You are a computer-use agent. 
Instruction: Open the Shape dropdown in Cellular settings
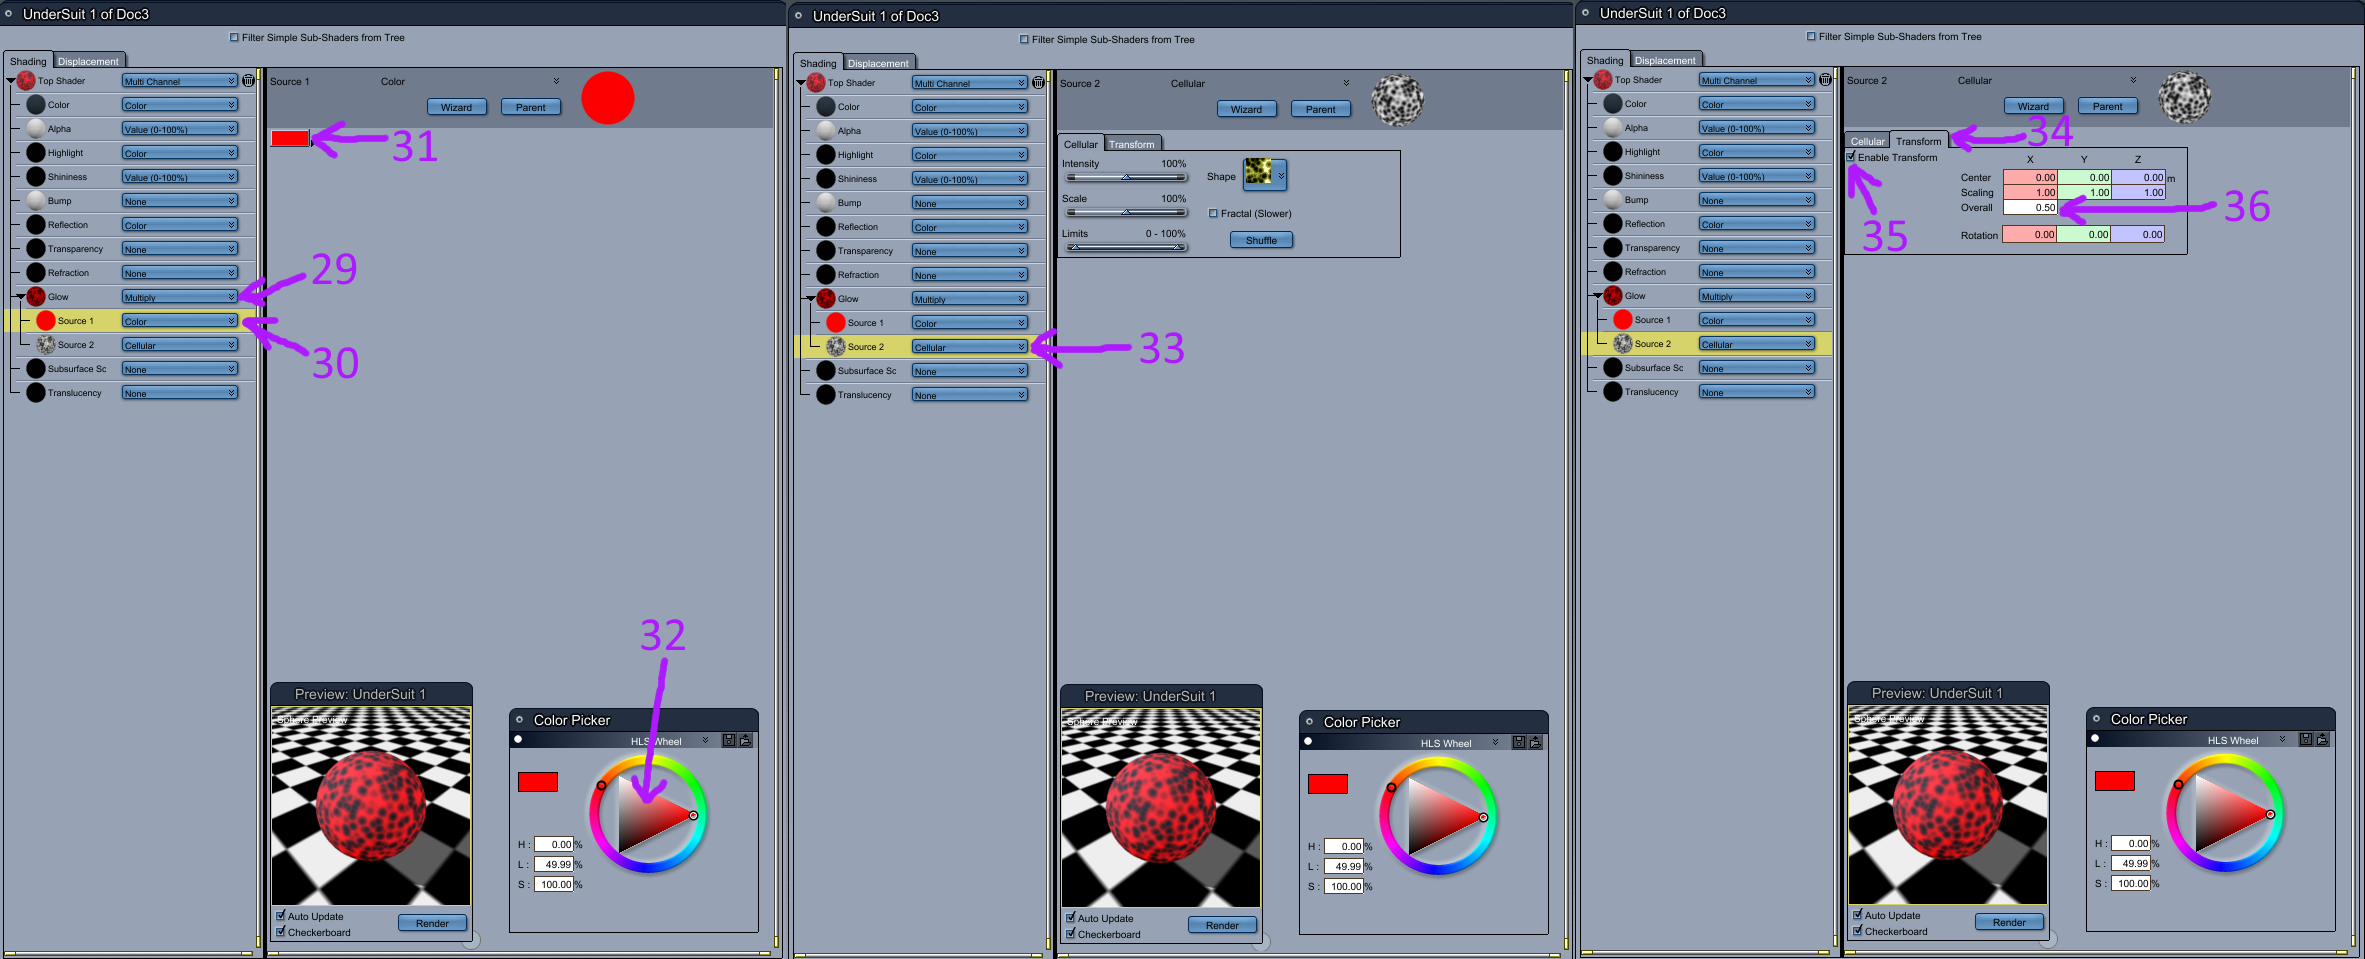coord(1264,175)
